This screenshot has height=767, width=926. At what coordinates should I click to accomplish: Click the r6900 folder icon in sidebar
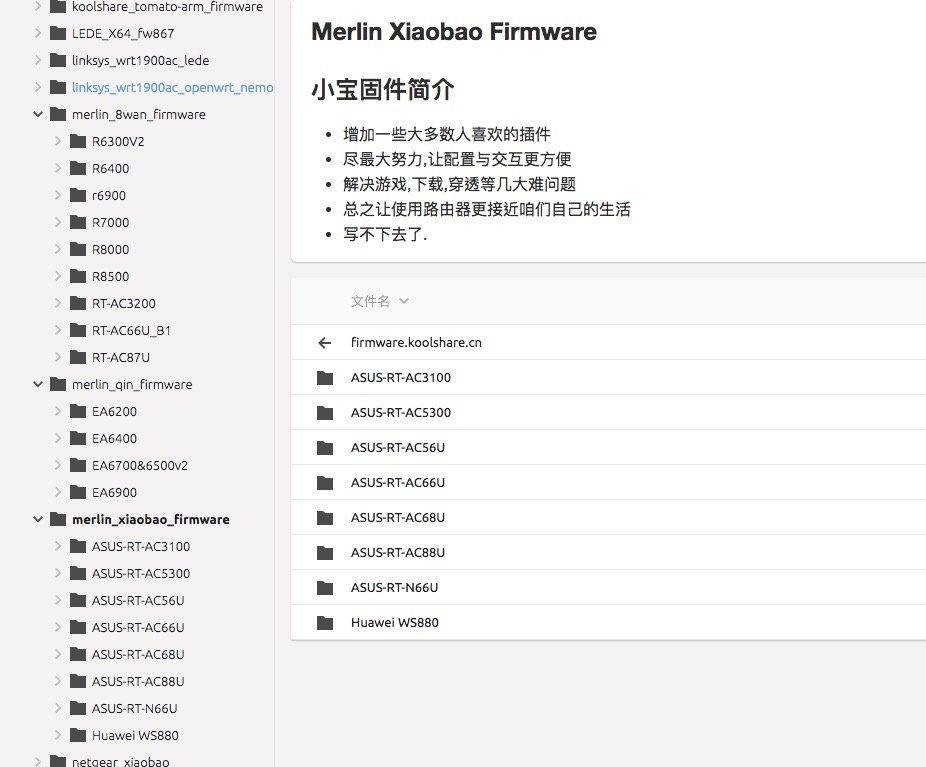pos(78,195)
